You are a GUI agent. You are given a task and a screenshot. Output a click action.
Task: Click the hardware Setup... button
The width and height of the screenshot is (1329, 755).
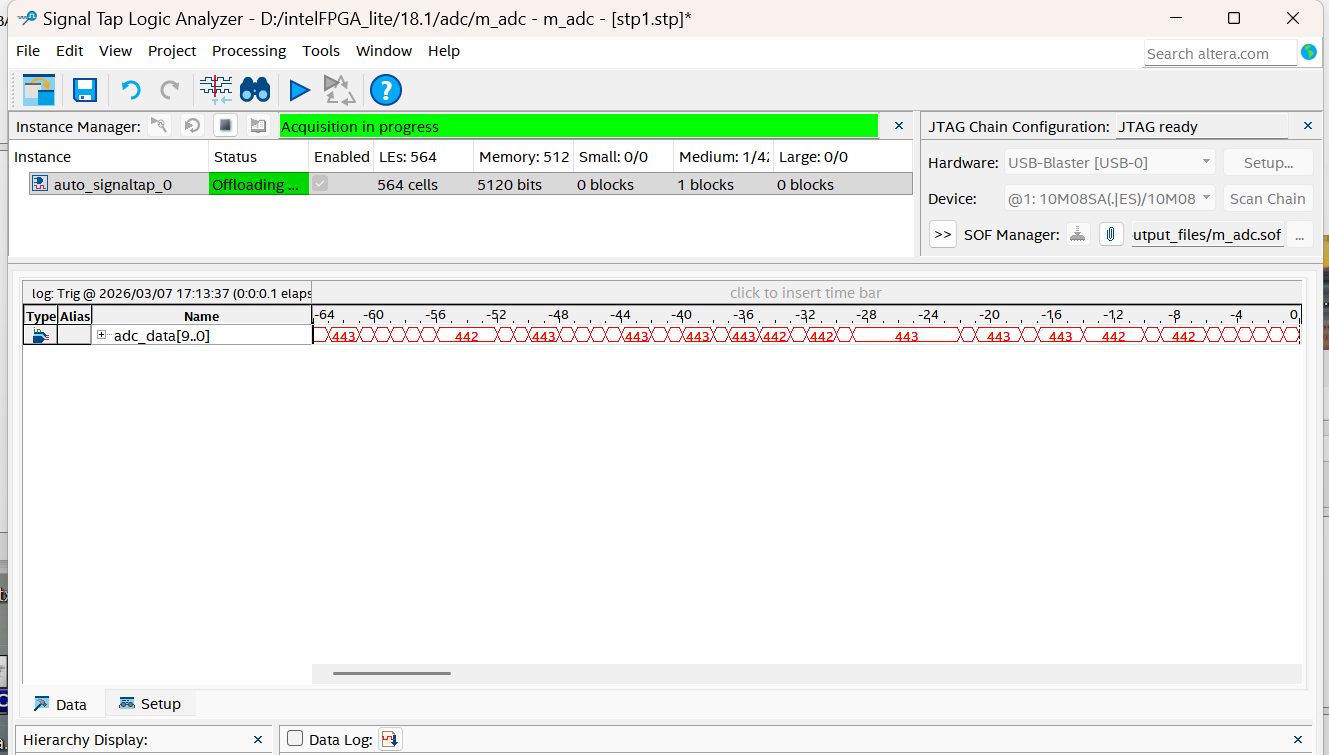point(1267,162)
